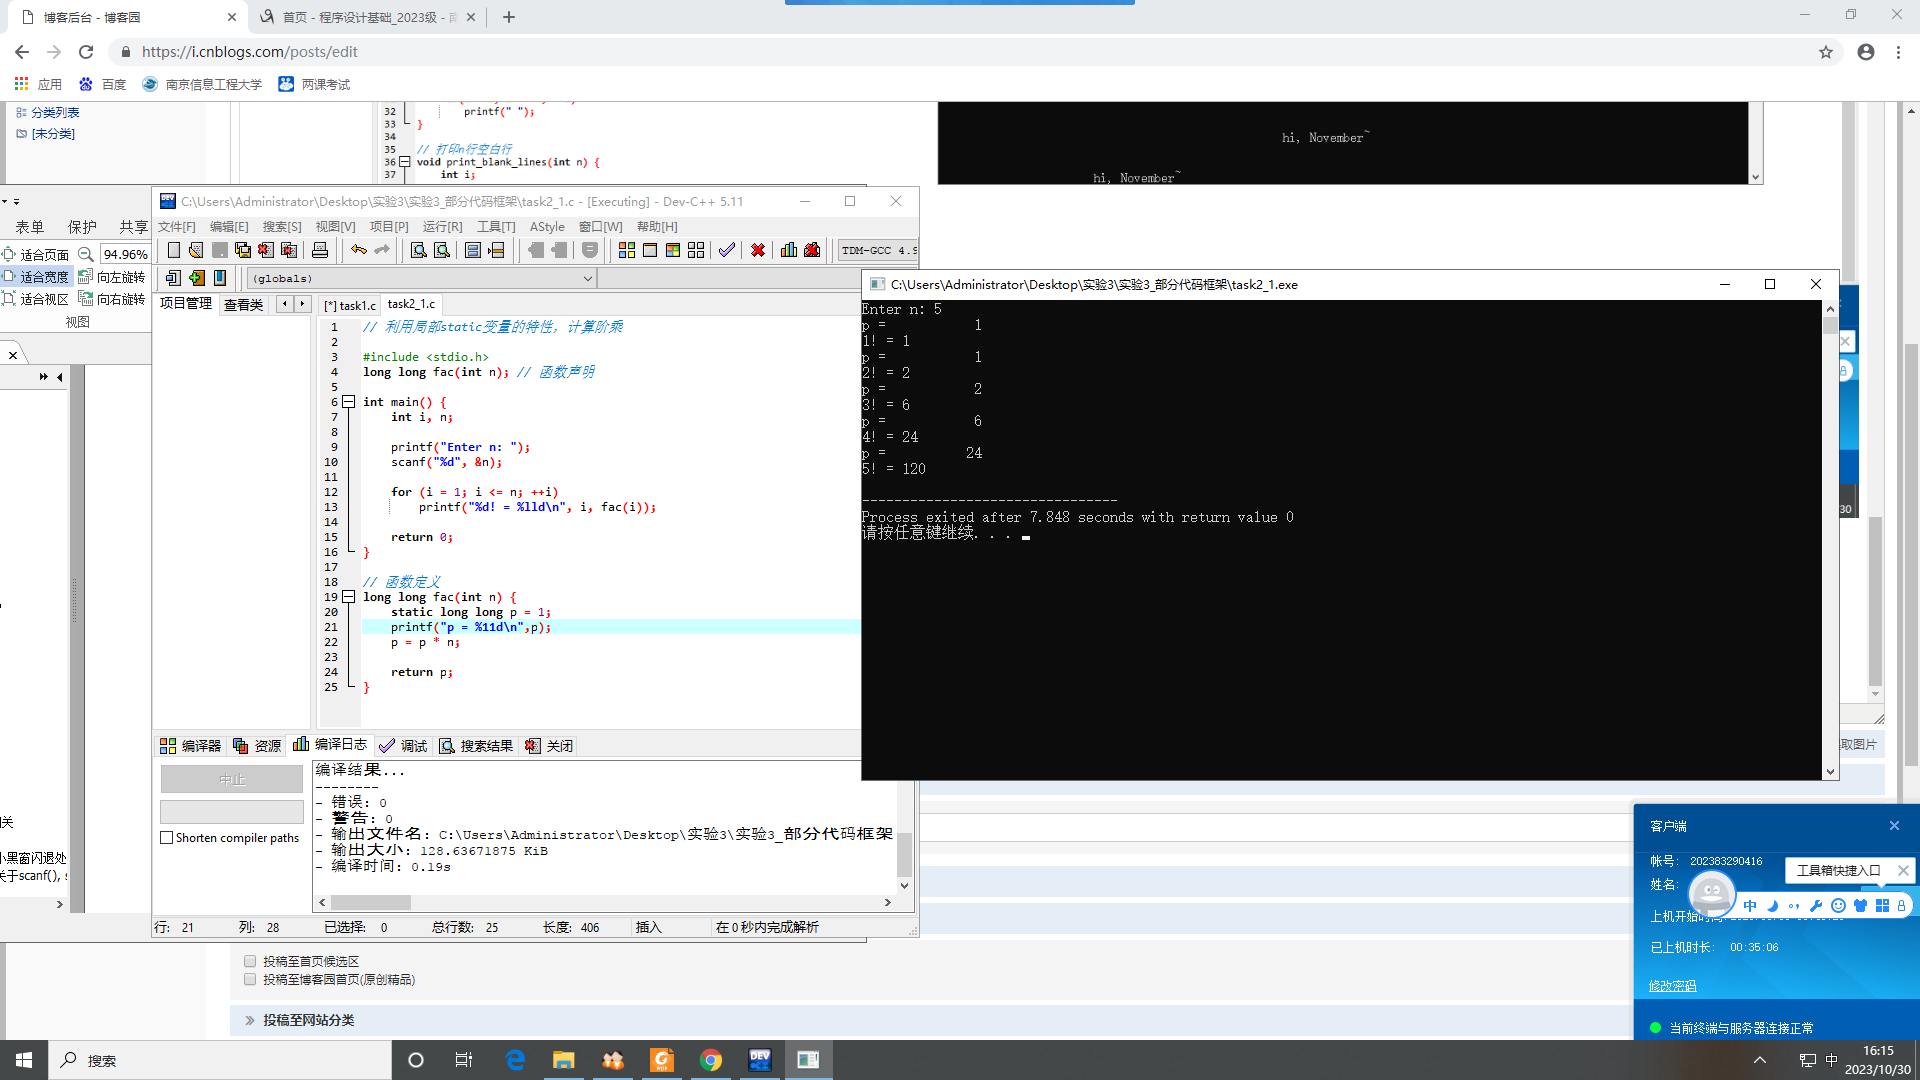Check 投稿至首页候选区 option
This screenshot has height=1080, width=1920.
pos(250,961)
